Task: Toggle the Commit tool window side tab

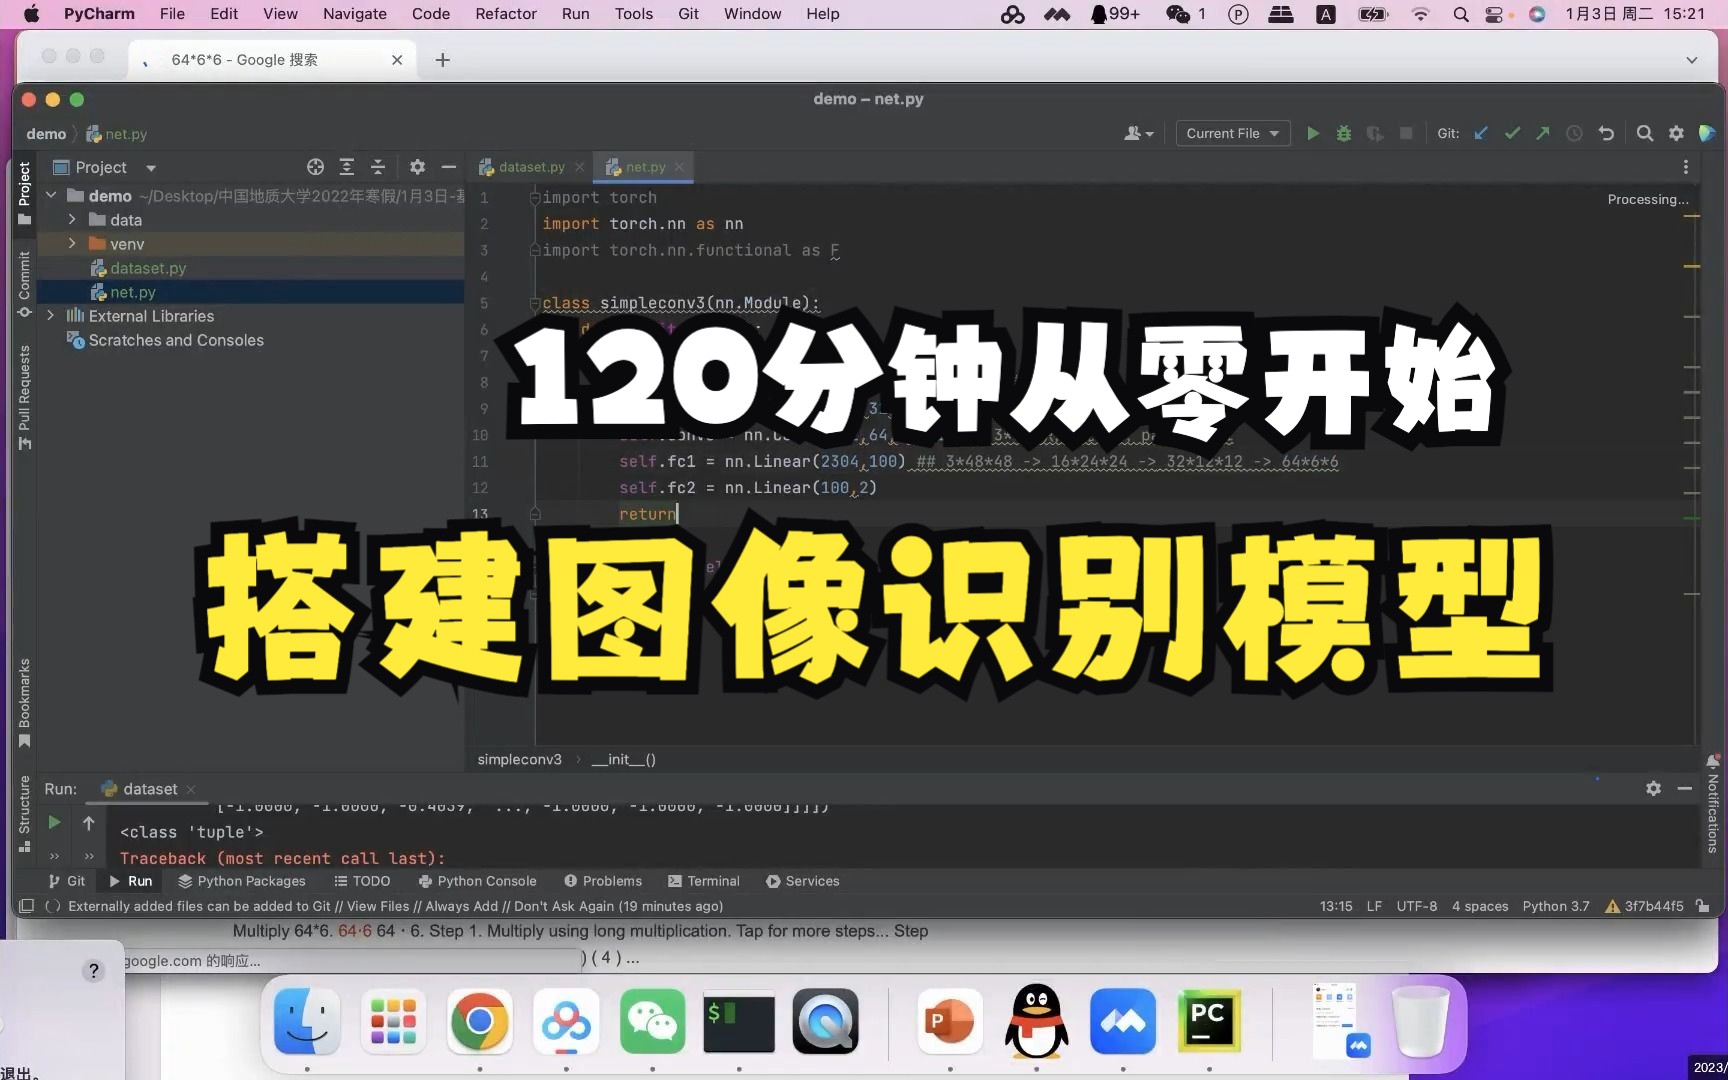Action: (25, 284)
